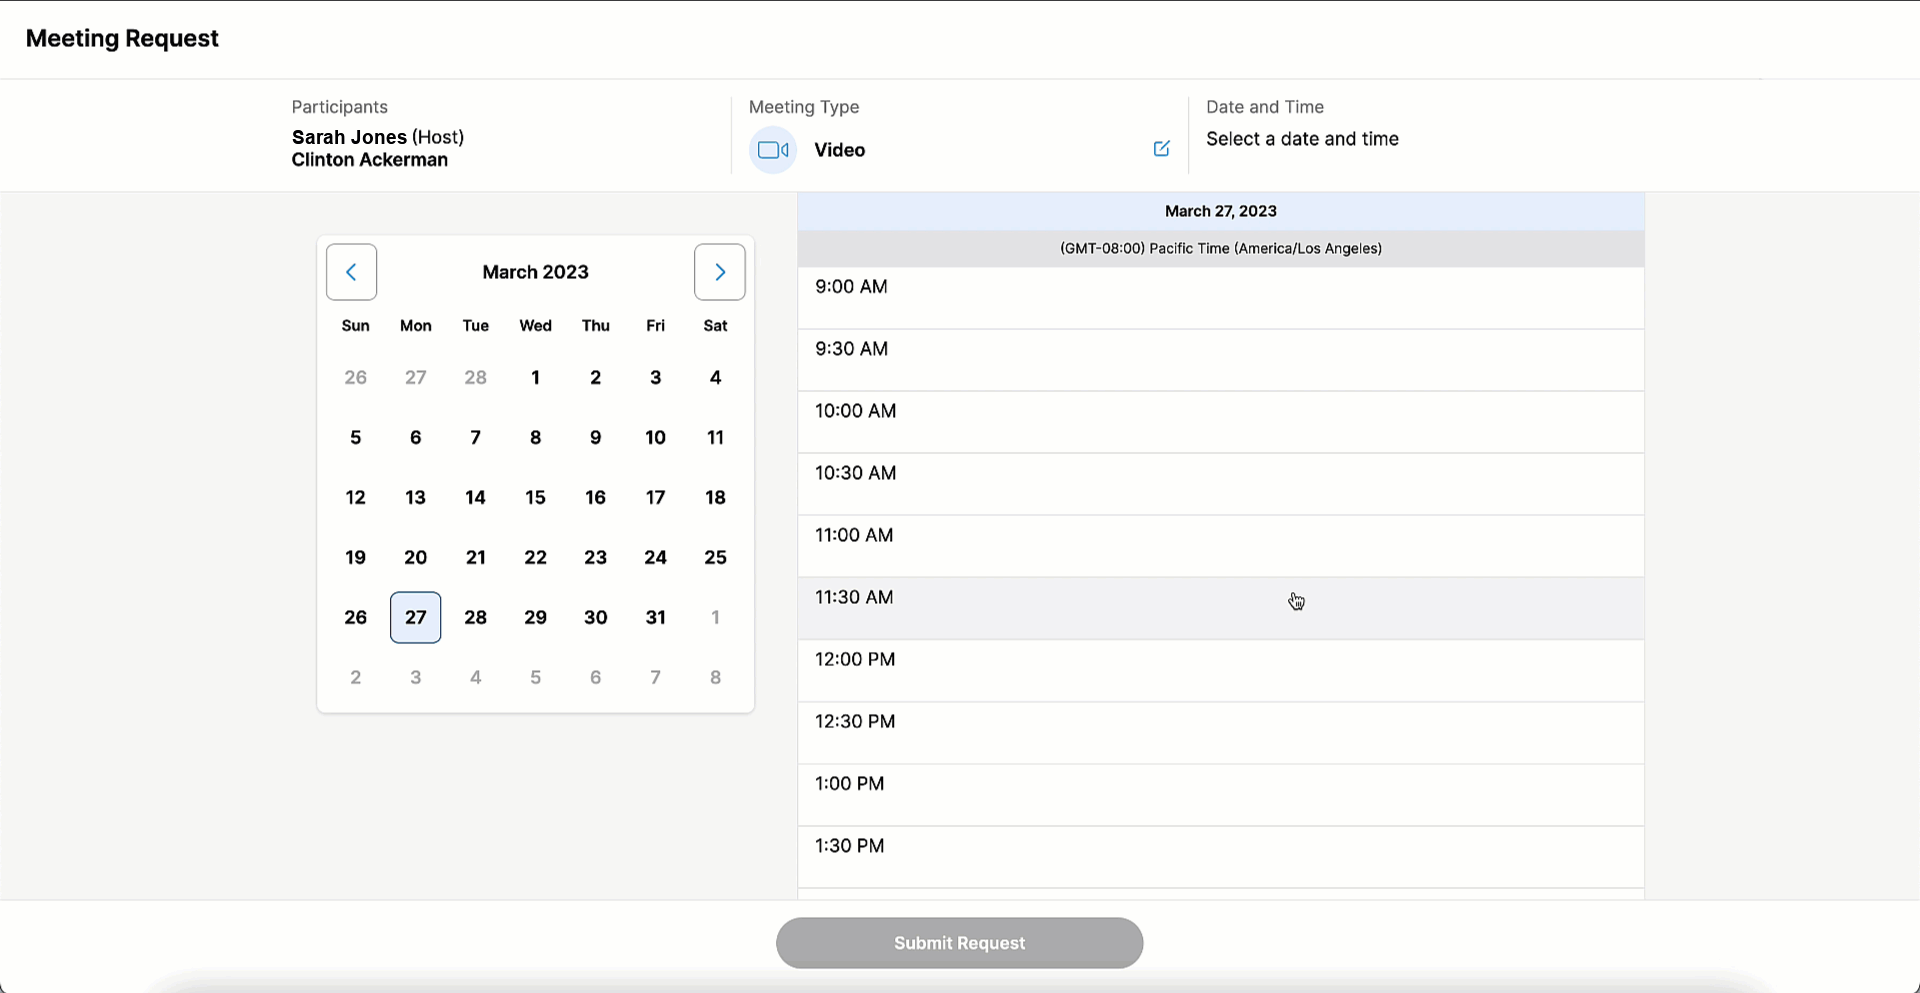Viewport: 1920px width, 993px height.
Task: Go to previous month with left chevron
Action: [351, 272]
